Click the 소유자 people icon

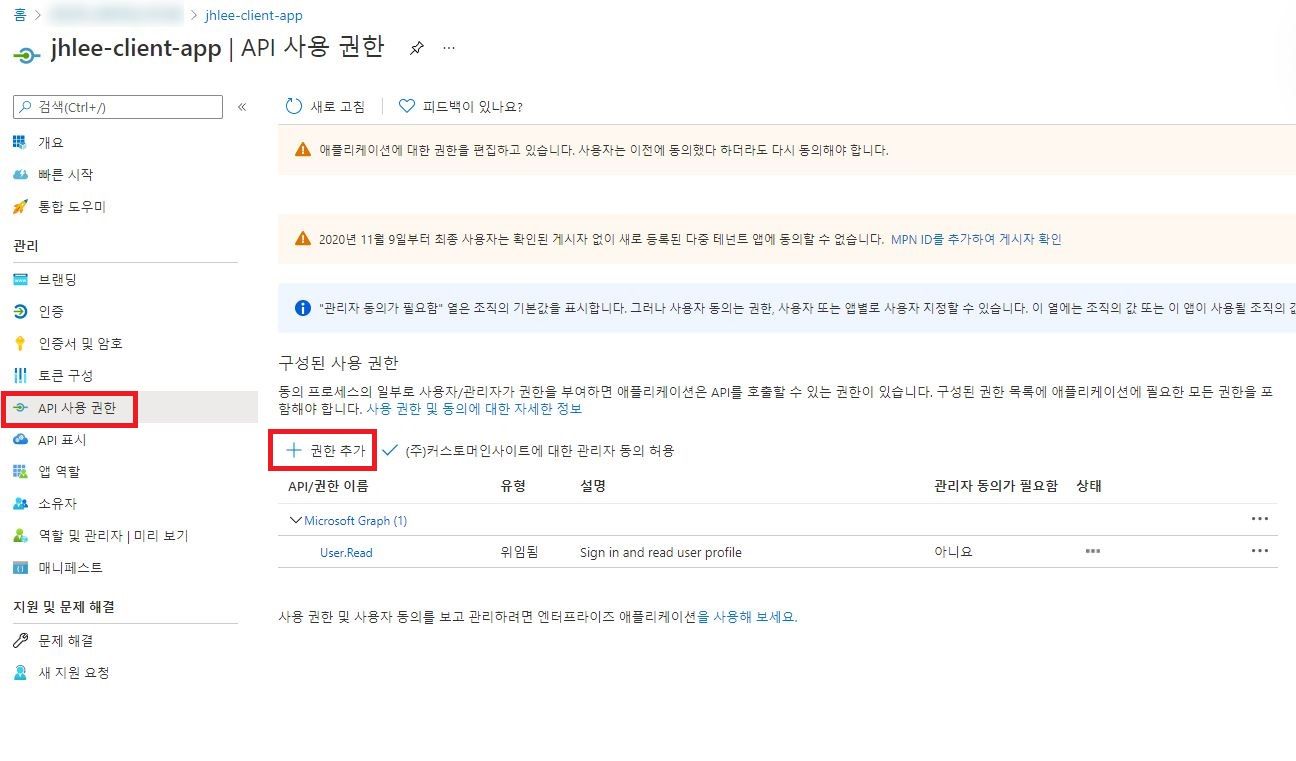point(20,503)
